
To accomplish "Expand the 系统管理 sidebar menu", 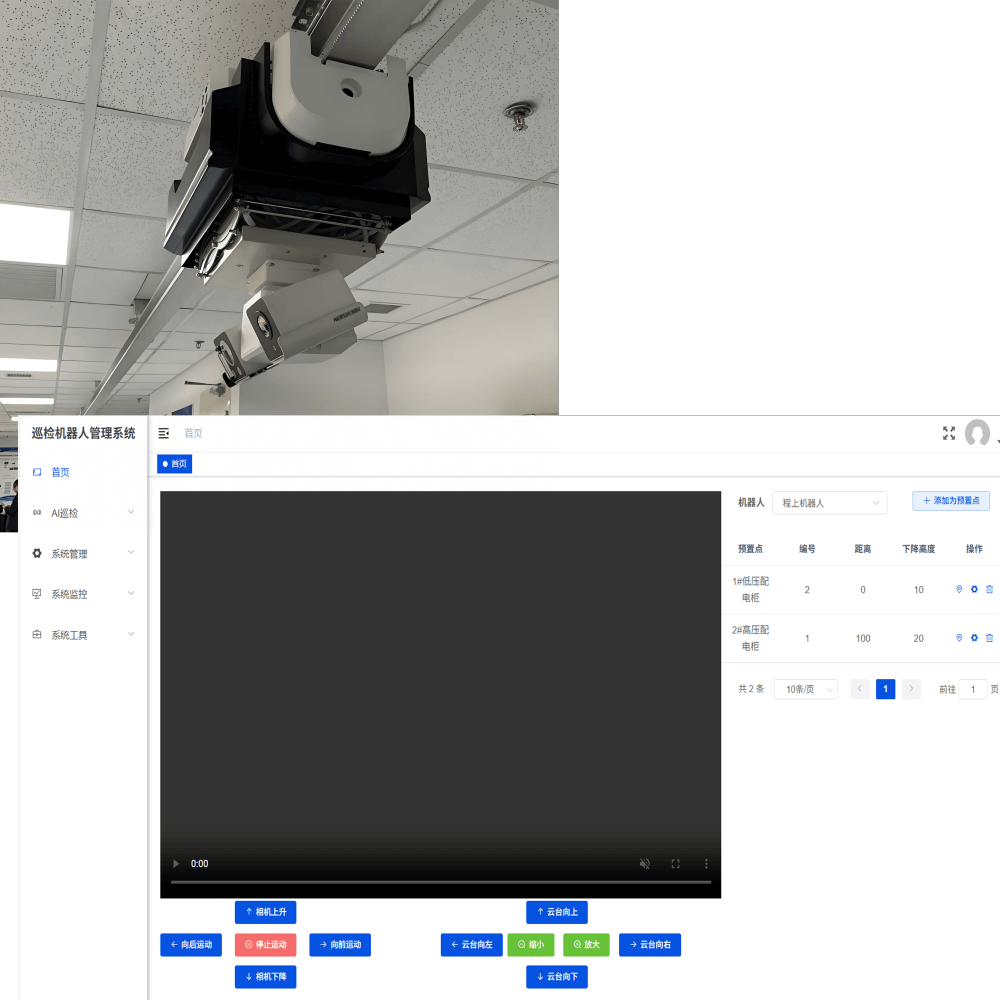I will (83, 554).
